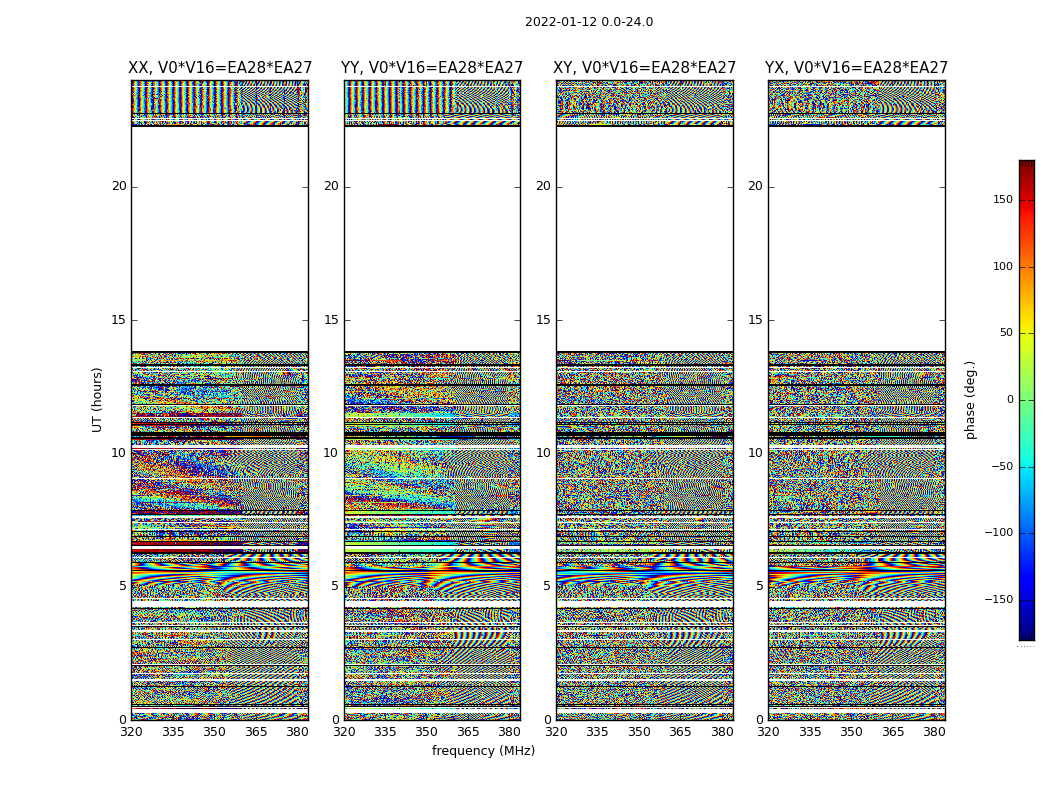Click the 365 frequency tick under YX panel
The width and height of the screenshot is (1050, 800).
[893, 732]
